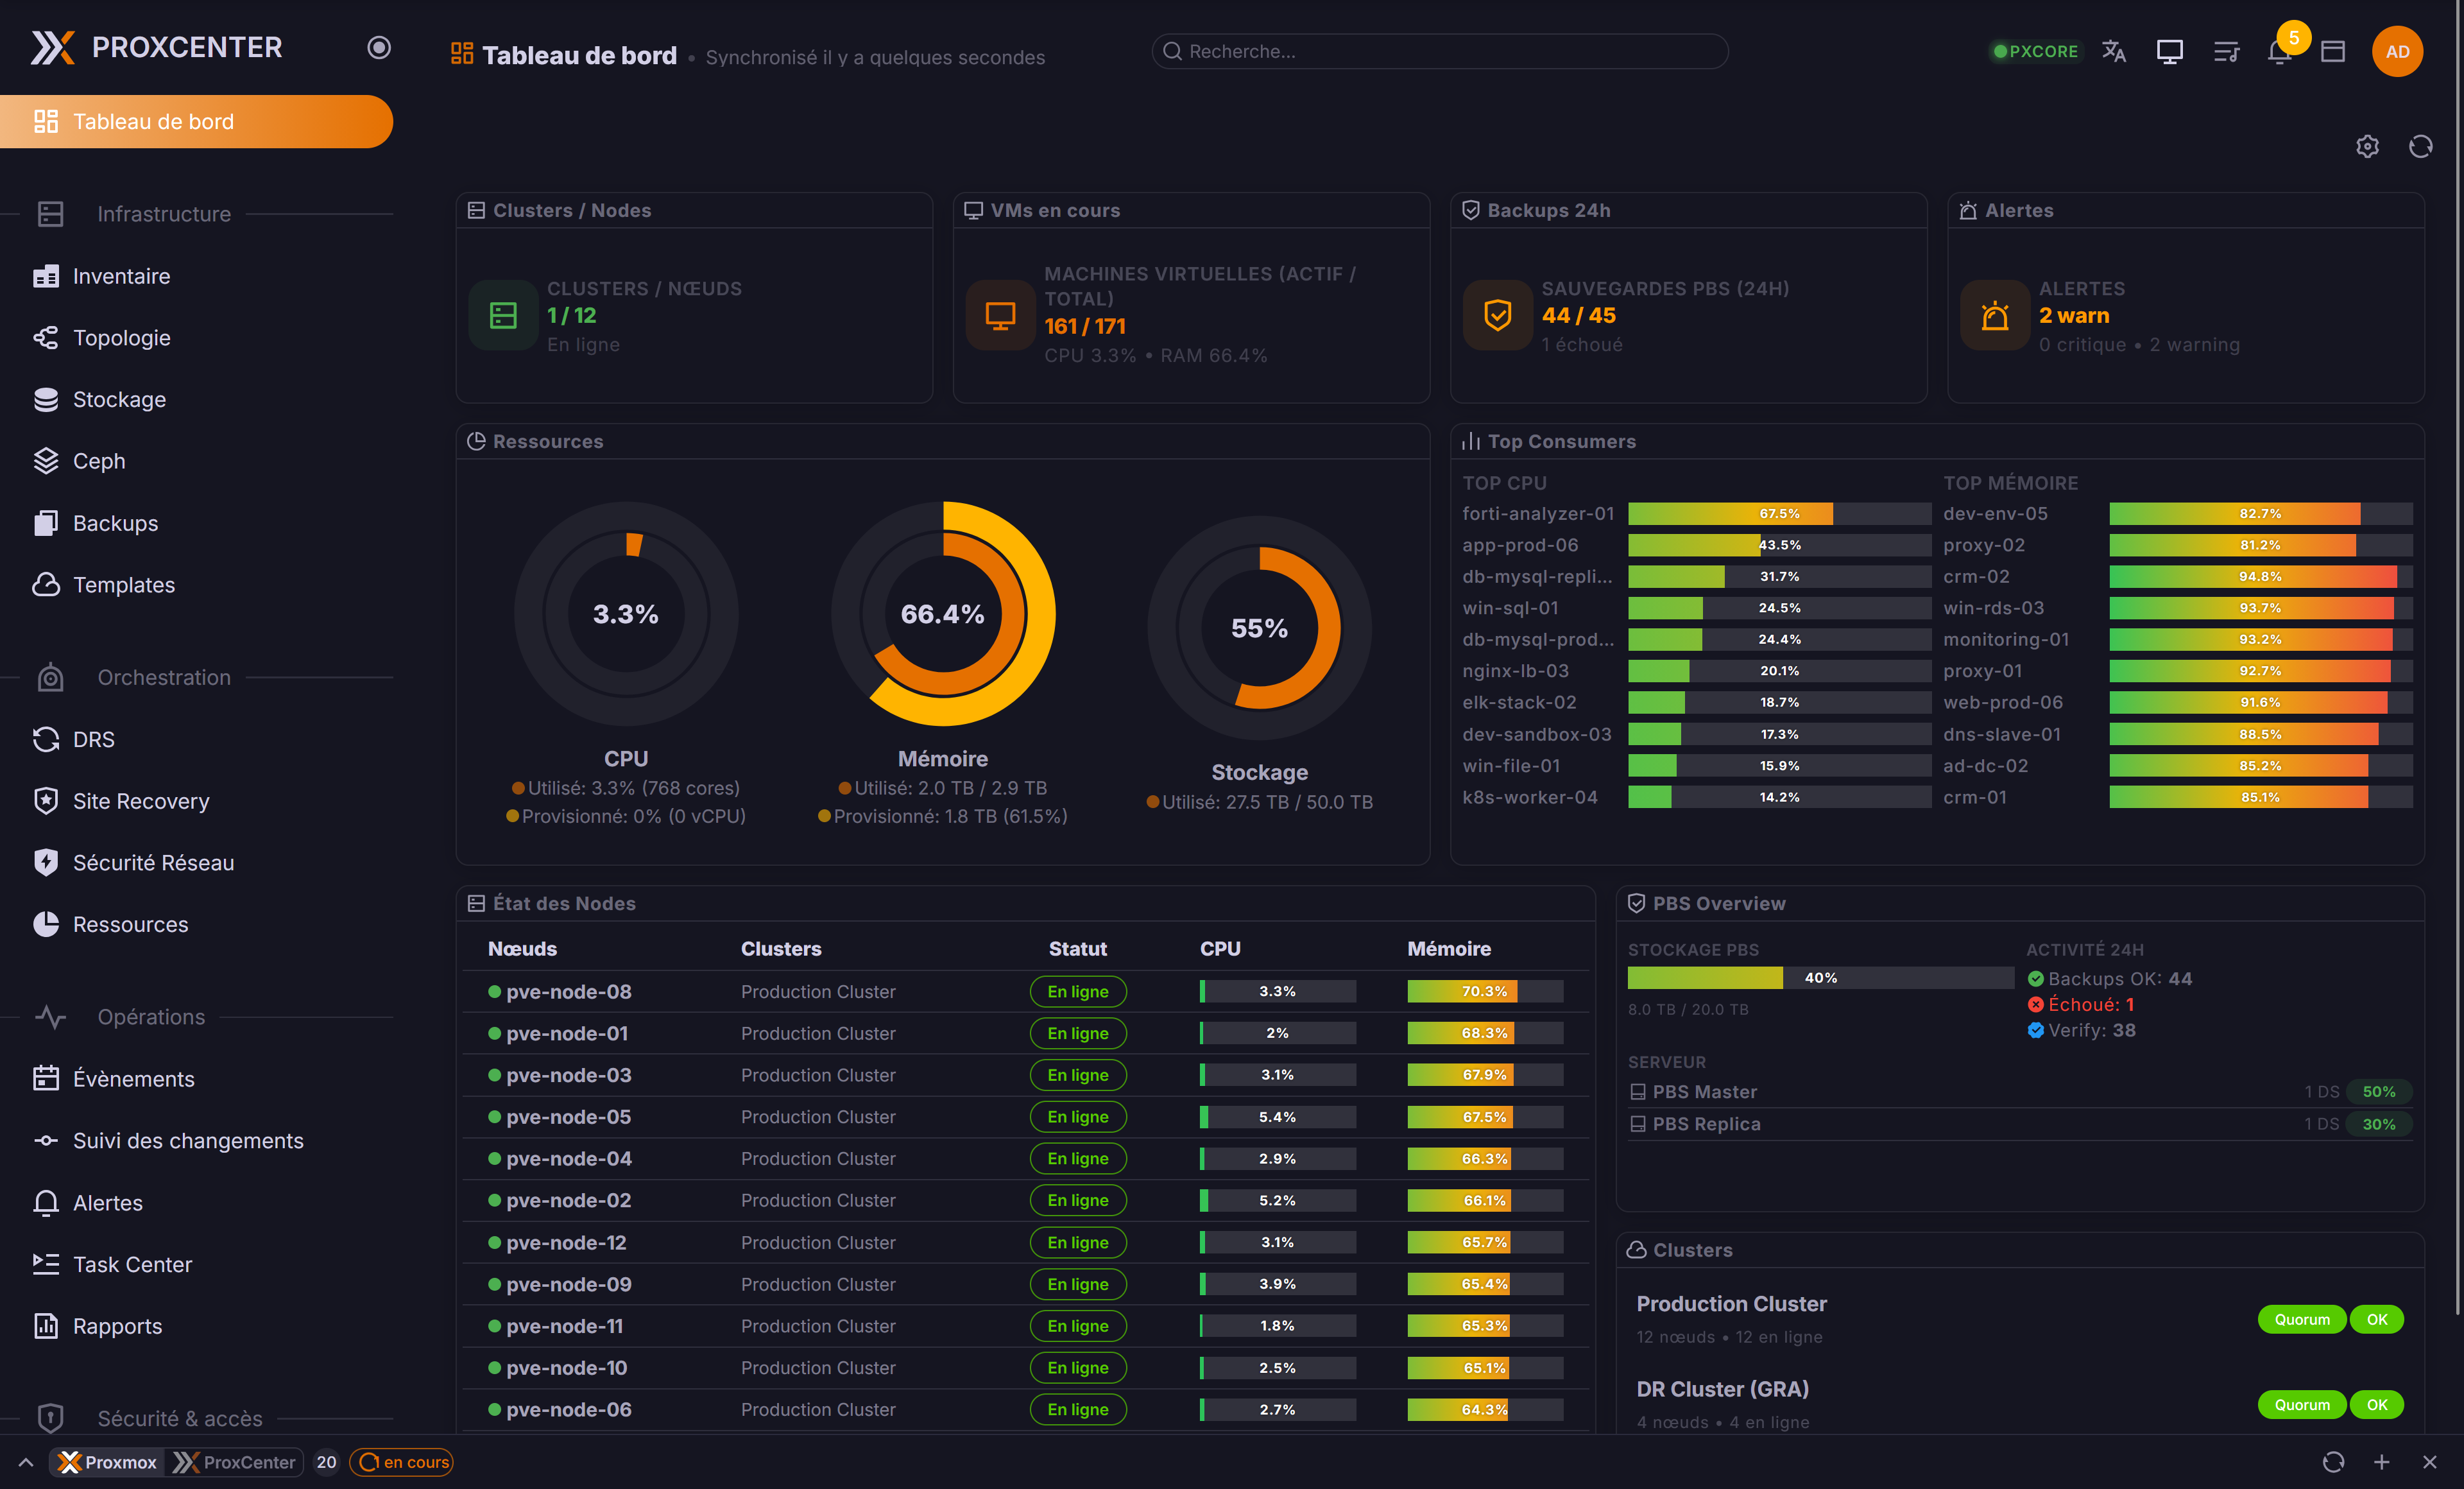Collapse the Opérations sidebar section

[x=151, y=1017]
